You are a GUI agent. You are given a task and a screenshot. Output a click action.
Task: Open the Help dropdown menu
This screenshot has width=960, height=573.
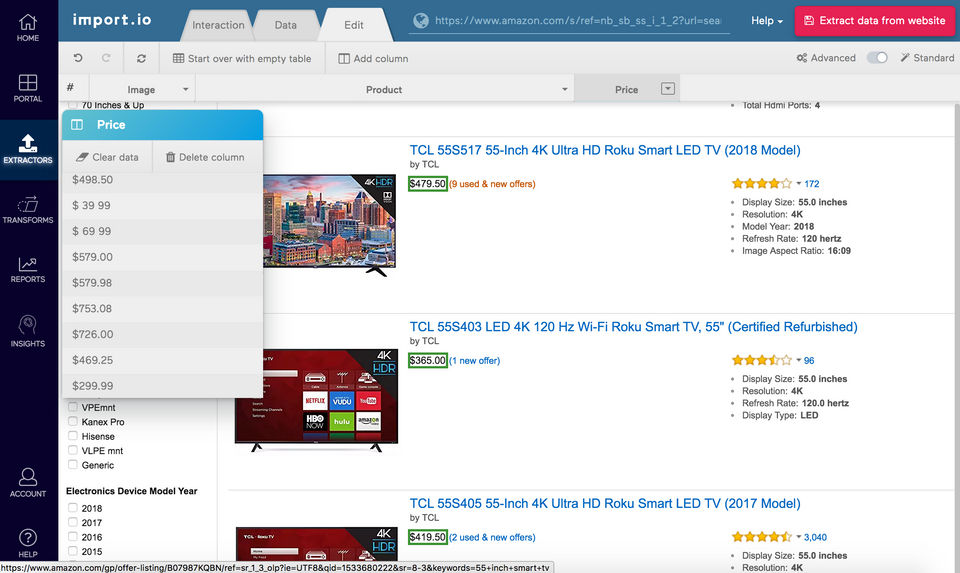tap(767, 21)
